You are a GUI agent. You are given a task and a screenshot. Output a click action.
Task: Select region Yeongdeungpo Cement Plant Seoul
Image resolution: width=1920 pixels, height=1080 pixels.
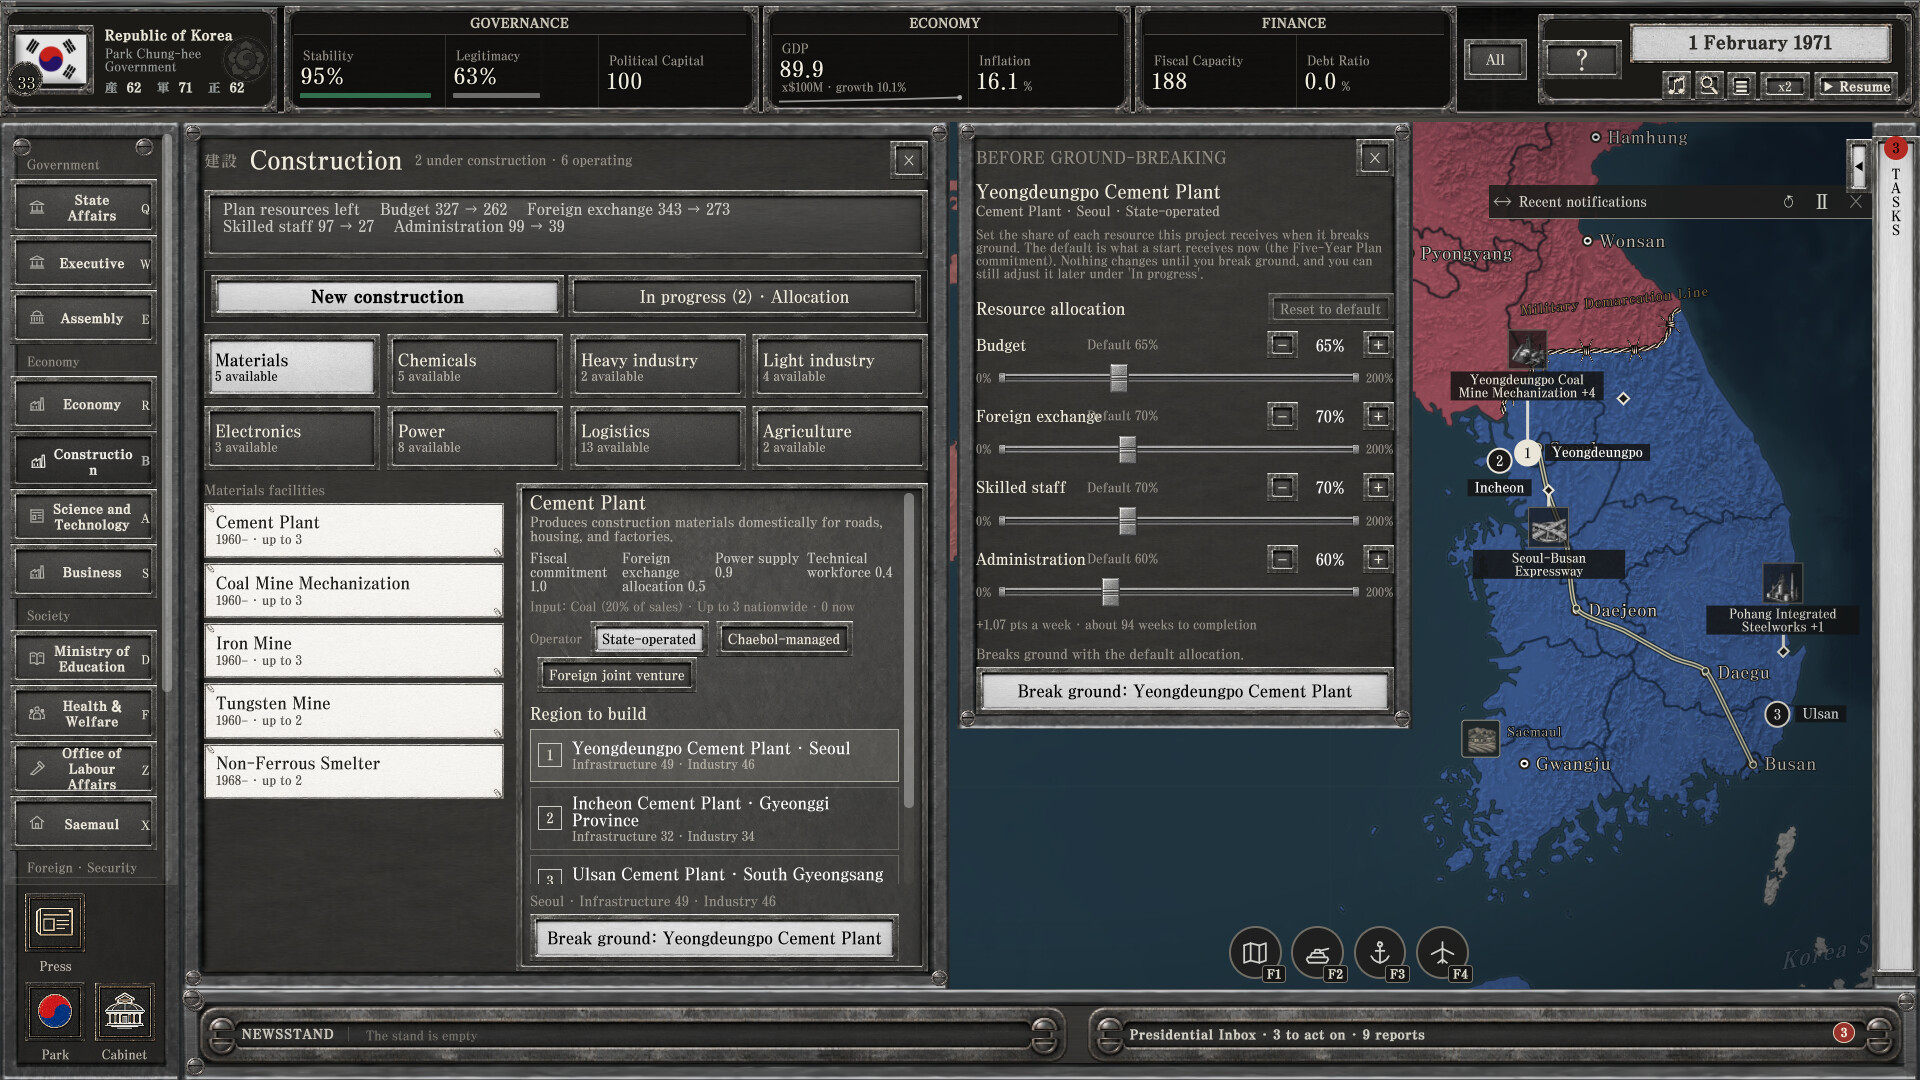coord(714,755)
